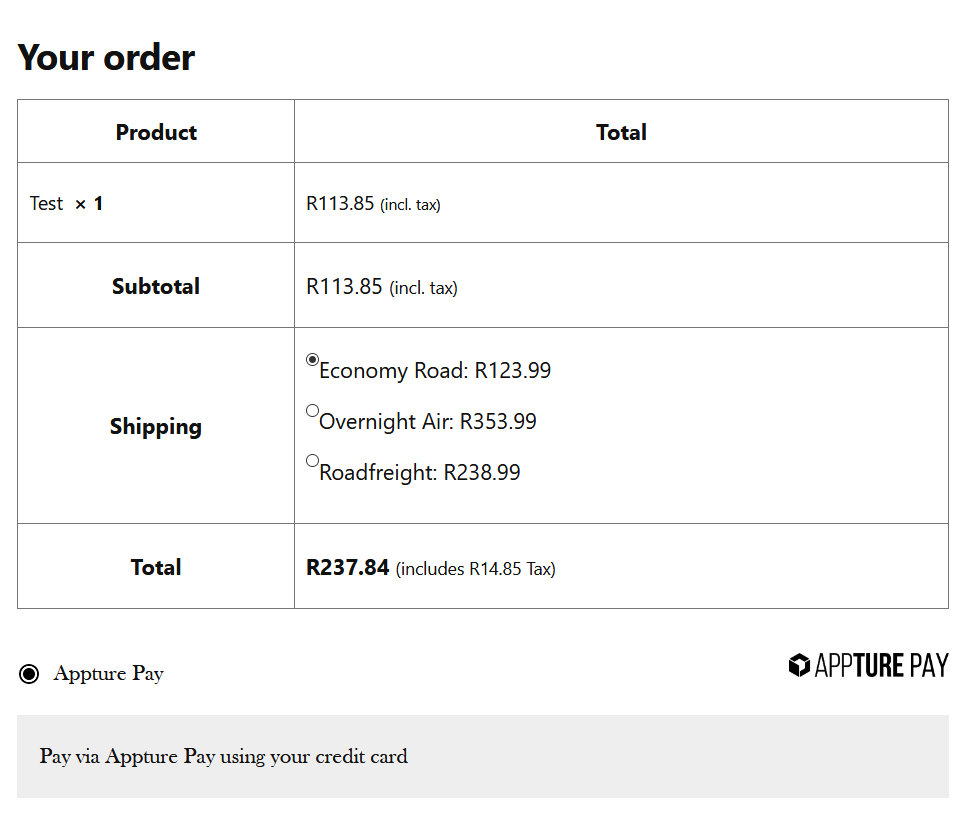The width and height of the screenshot is (972, 821).
Task: Click the Appture Pay payment label
Action: [108, 674]
